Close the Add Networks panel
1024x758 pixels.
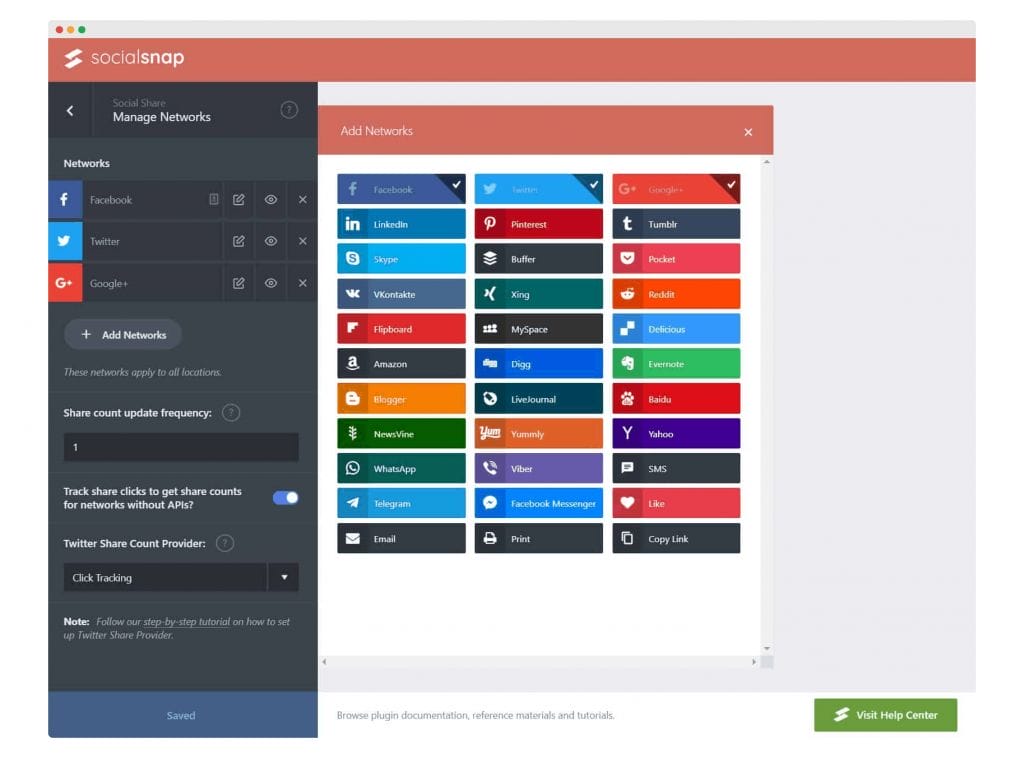748,132
